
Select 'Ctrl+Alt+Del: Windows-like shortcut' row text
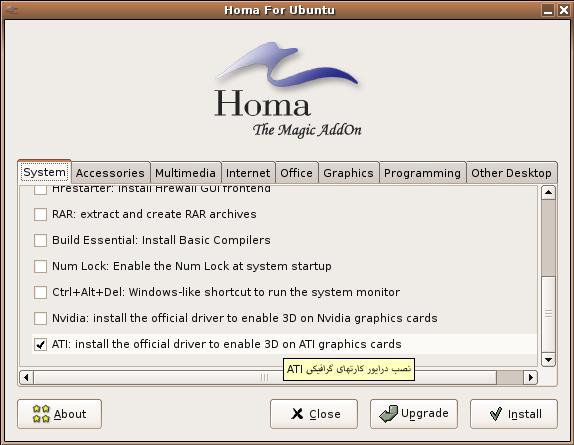[226, 292]
